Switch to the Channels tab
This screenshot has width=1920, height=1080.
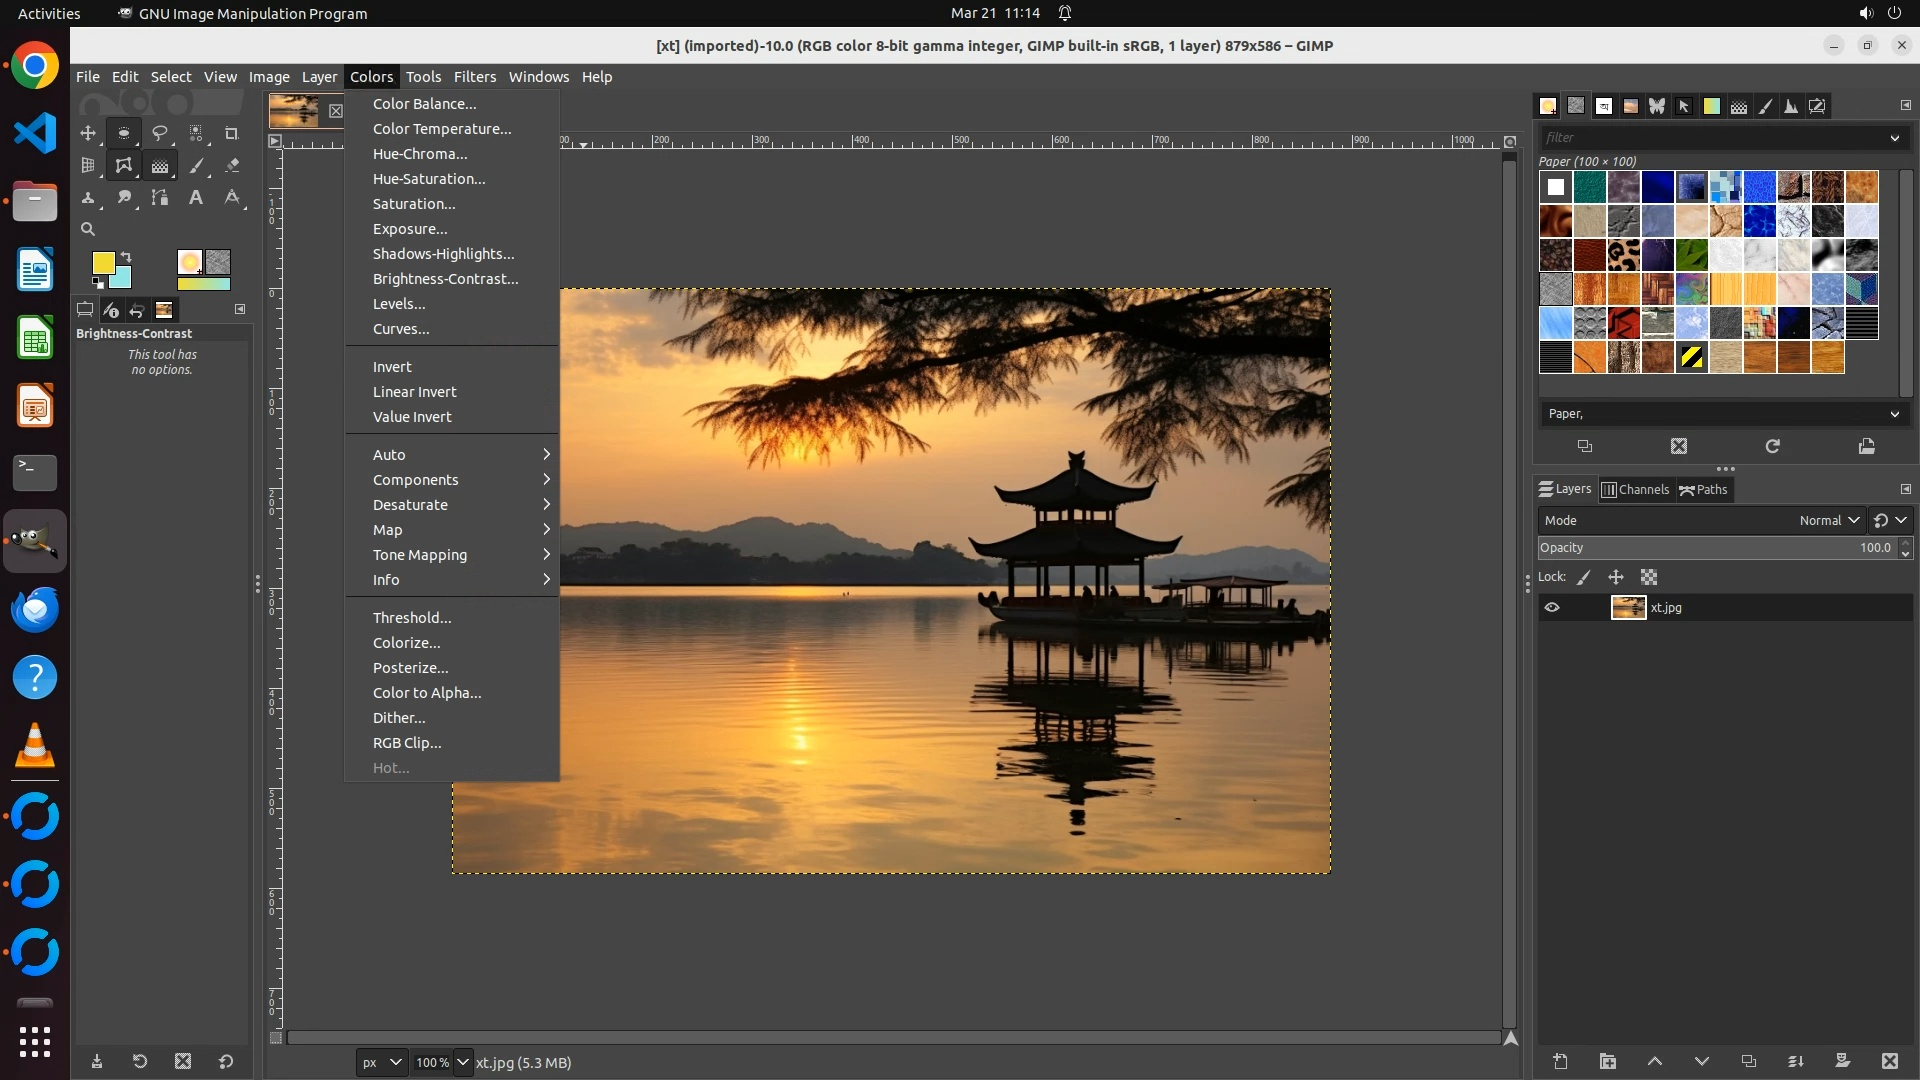[x=1635, y=489]
